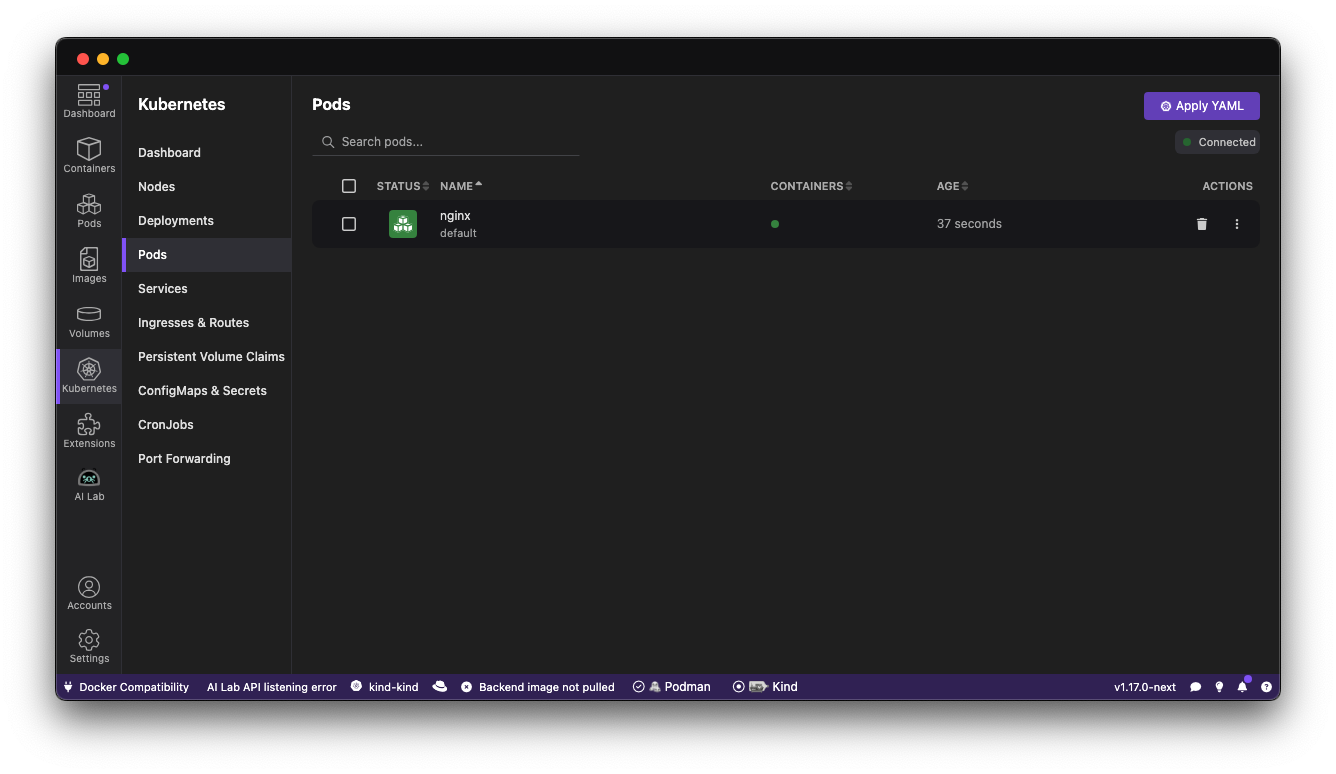Screen dimensions: 1336x774
Task: Open the Accounts page
Action: tap(88, 590)
